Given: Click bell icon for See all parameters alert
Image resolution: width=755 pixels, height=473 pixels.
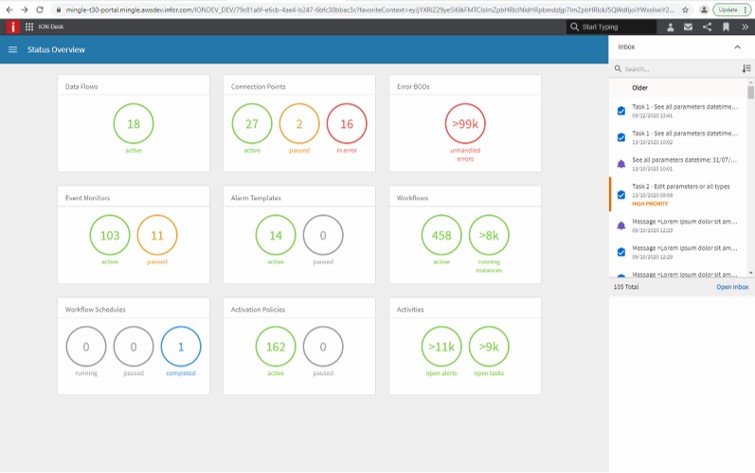Looking at the screenshot, I should pyautogui.click(x=621, y=164).
